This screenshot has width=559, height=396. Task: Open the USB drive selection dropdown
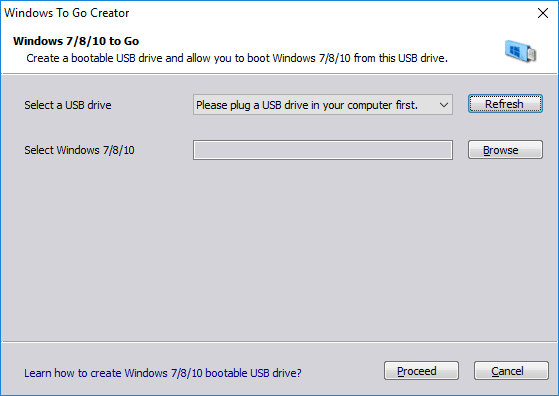[x=323, y=104]
